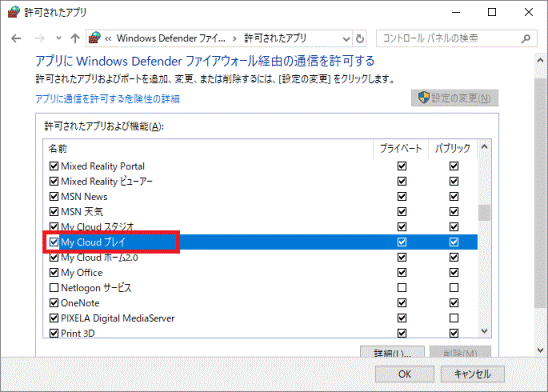548x392 pixels.
Task: Sort list by 名前 column header
Action: 57,148
